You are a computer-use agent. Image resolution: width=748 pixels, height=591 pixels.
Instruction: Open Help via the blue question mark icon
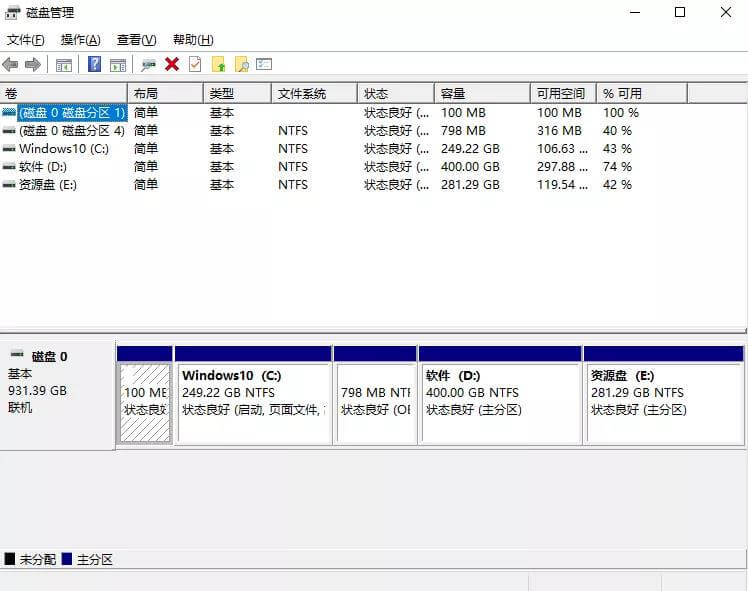(x=94, y=64)
